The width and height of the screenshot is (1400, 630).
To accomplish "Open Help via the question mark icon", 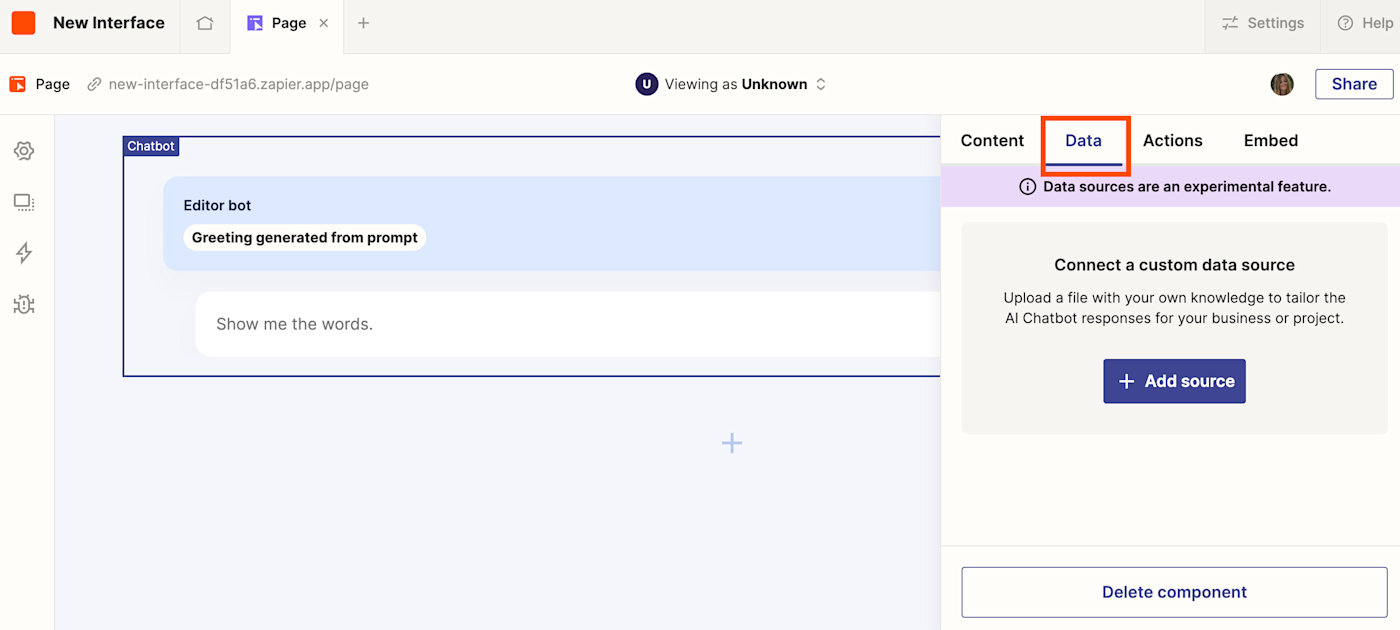I will click(x=1345, y=22).
